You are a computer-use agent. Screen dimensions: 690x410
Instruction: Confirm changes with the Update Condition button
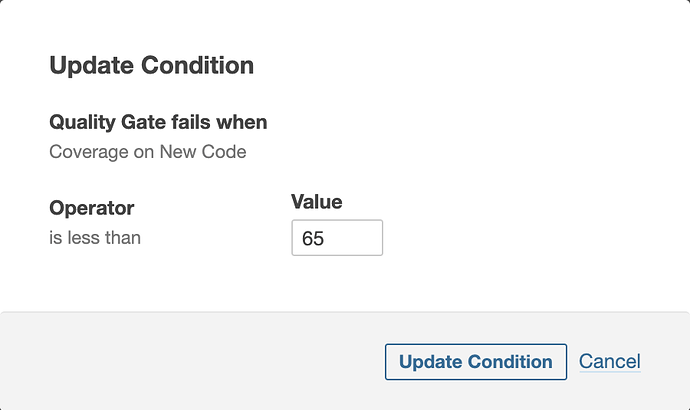(475, 362)
